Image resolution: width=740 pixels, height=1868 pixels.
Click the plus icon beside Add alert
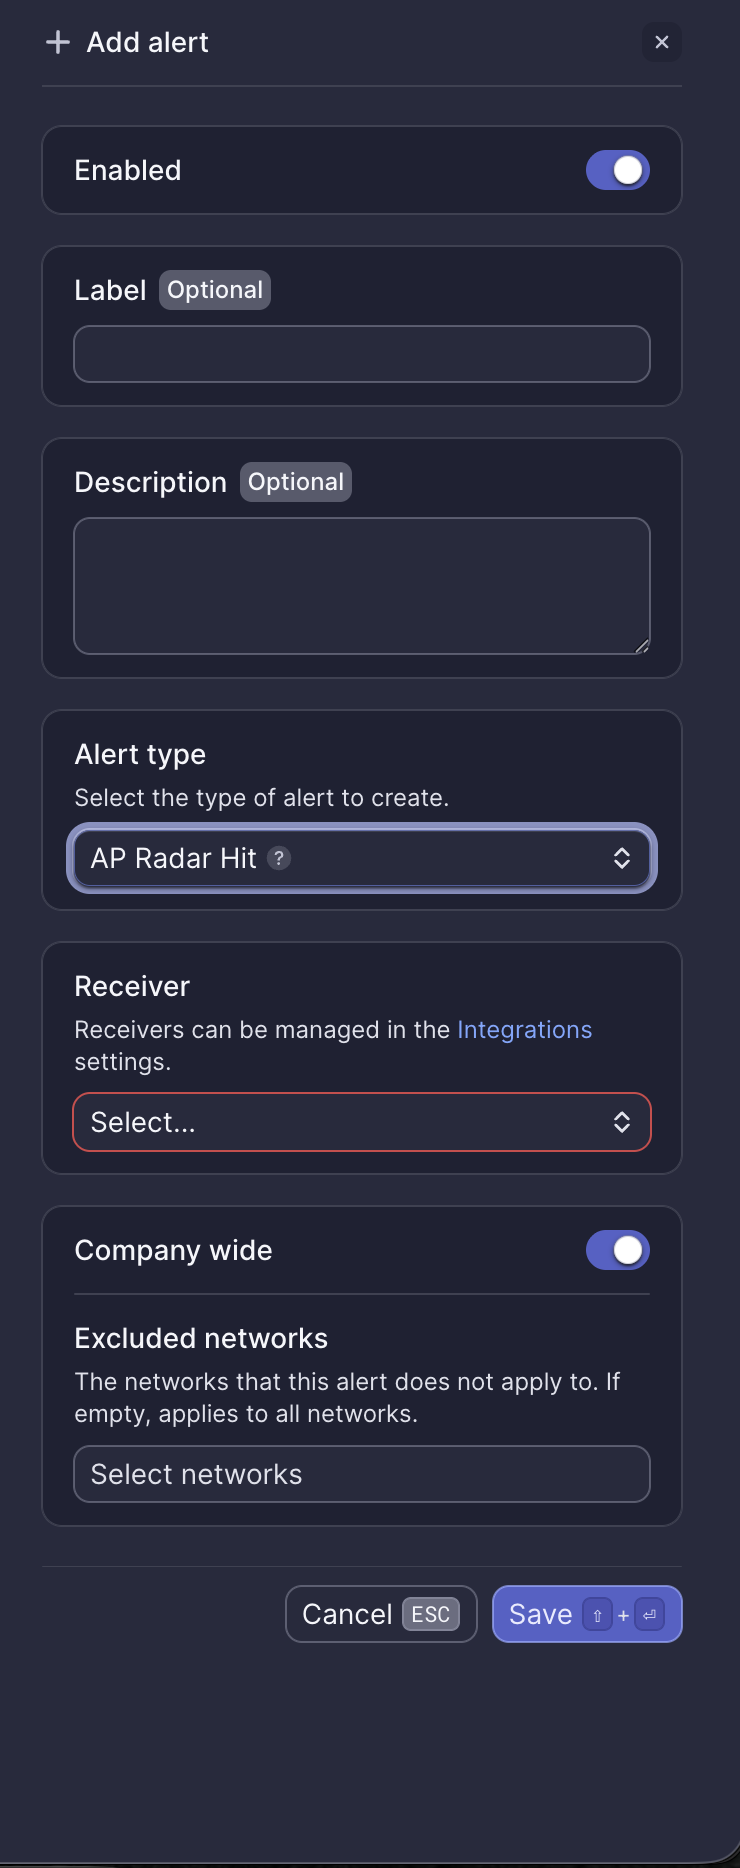click(x=58, y=42)
